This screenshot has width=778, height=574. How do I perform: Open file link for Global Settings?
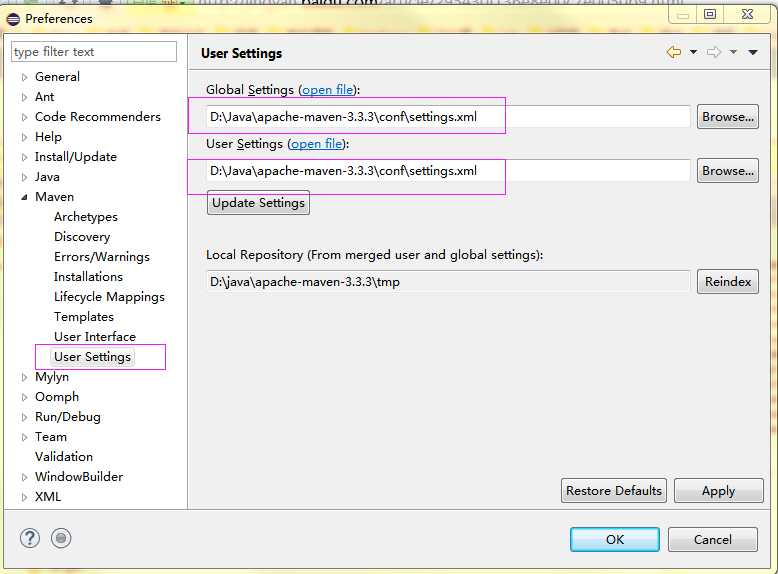click(x=327, y=90)
